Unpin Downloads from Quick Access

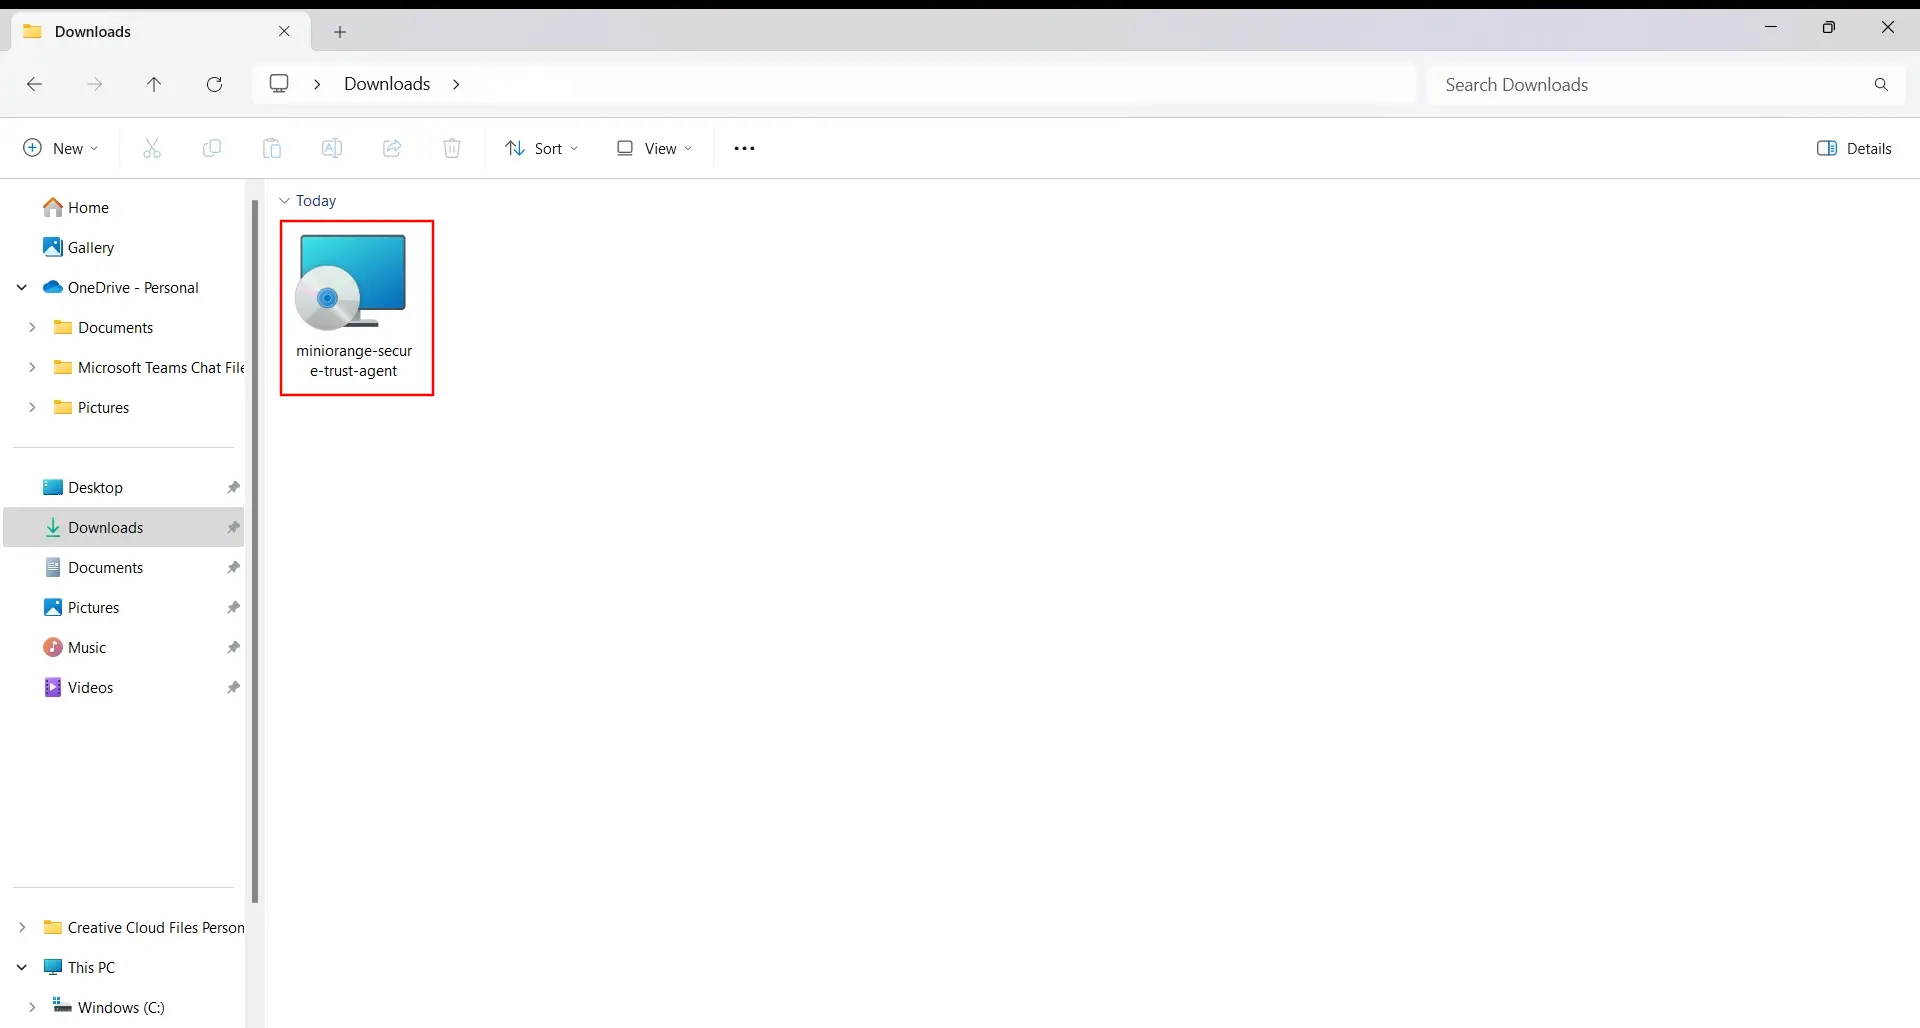pos(233,527)
